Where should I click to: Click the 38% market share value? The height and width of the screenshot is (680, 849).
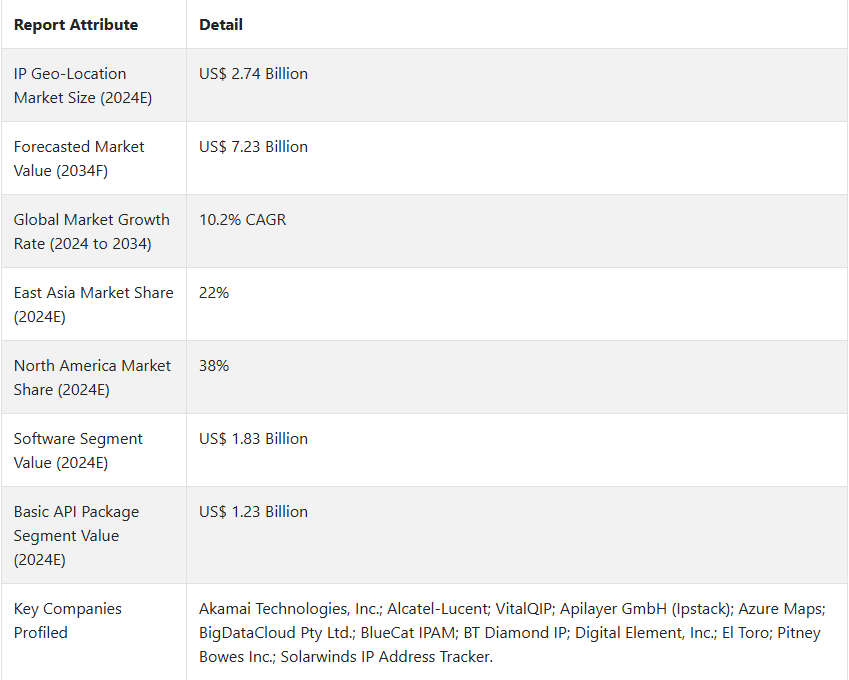point(214,366)
